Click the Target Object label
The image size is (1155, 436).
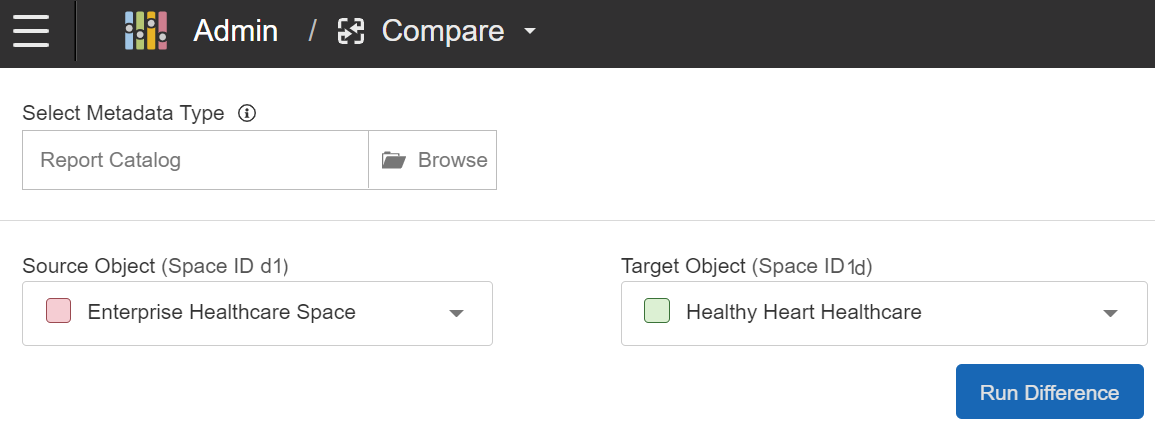(x=683, y=266)
